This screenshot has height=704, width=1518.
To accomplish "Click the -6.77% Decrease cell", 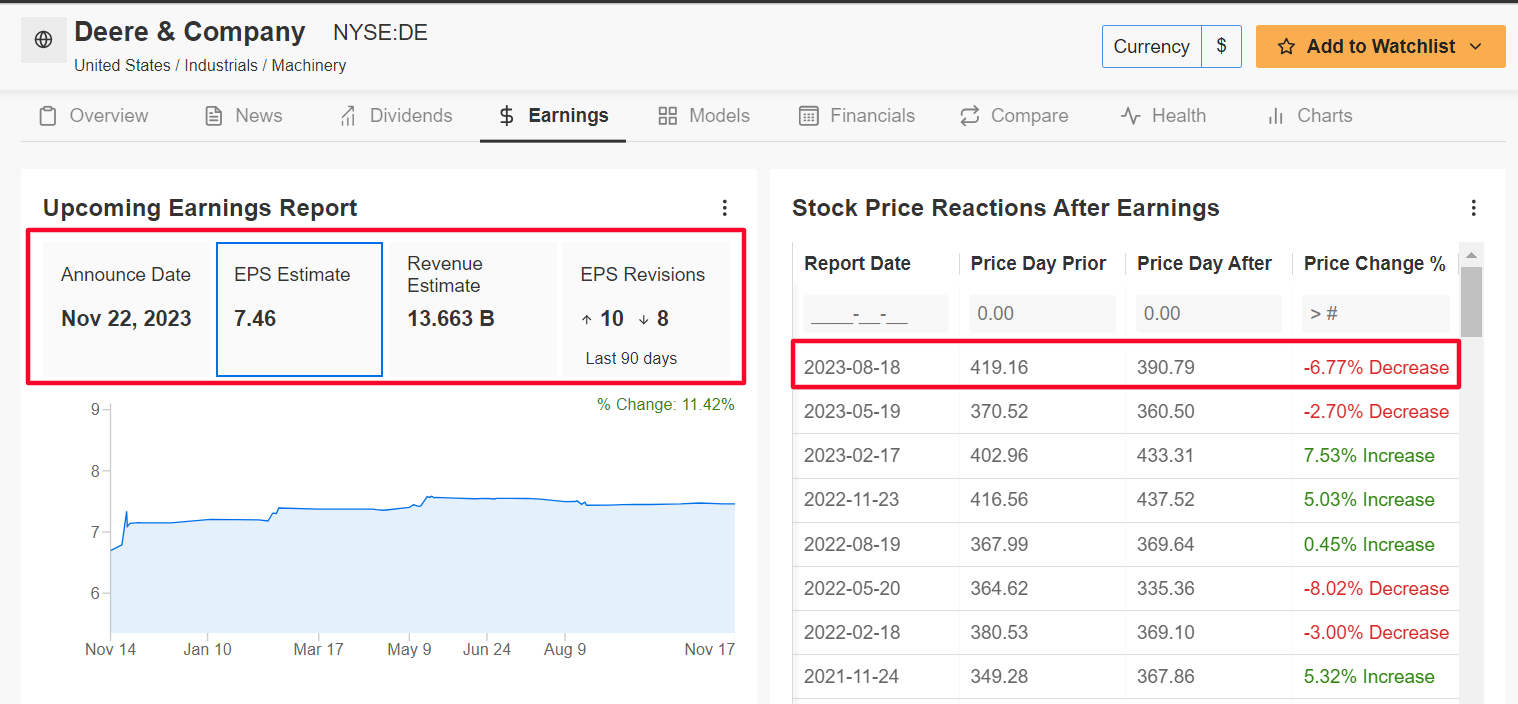I will (1376, 368).
